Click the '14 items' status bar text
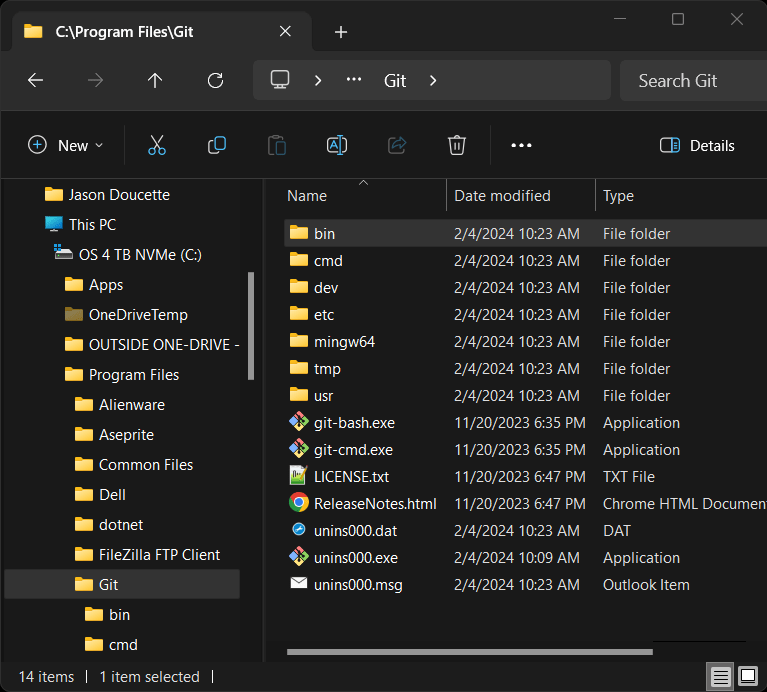767x692 pixels. coord(46,677)
